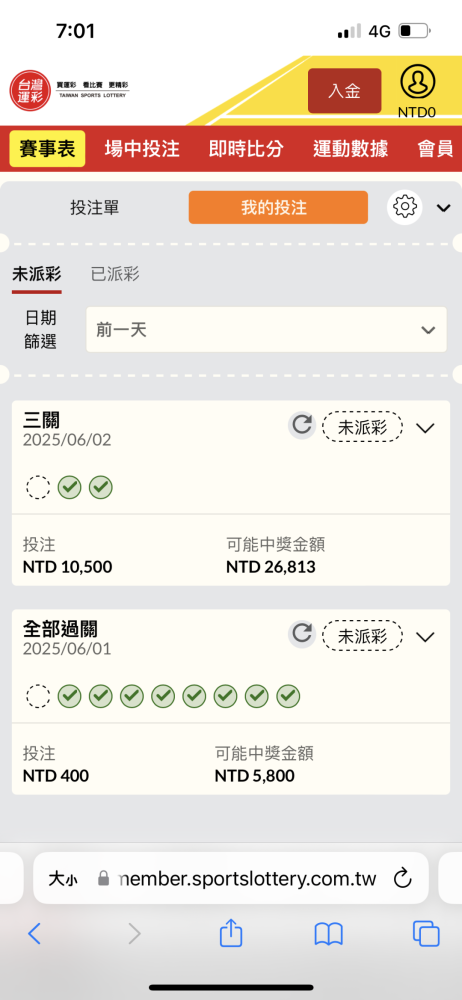Click the Taiwan Sports Lottery logo
462x1000 pixels.
click(69, 89)
